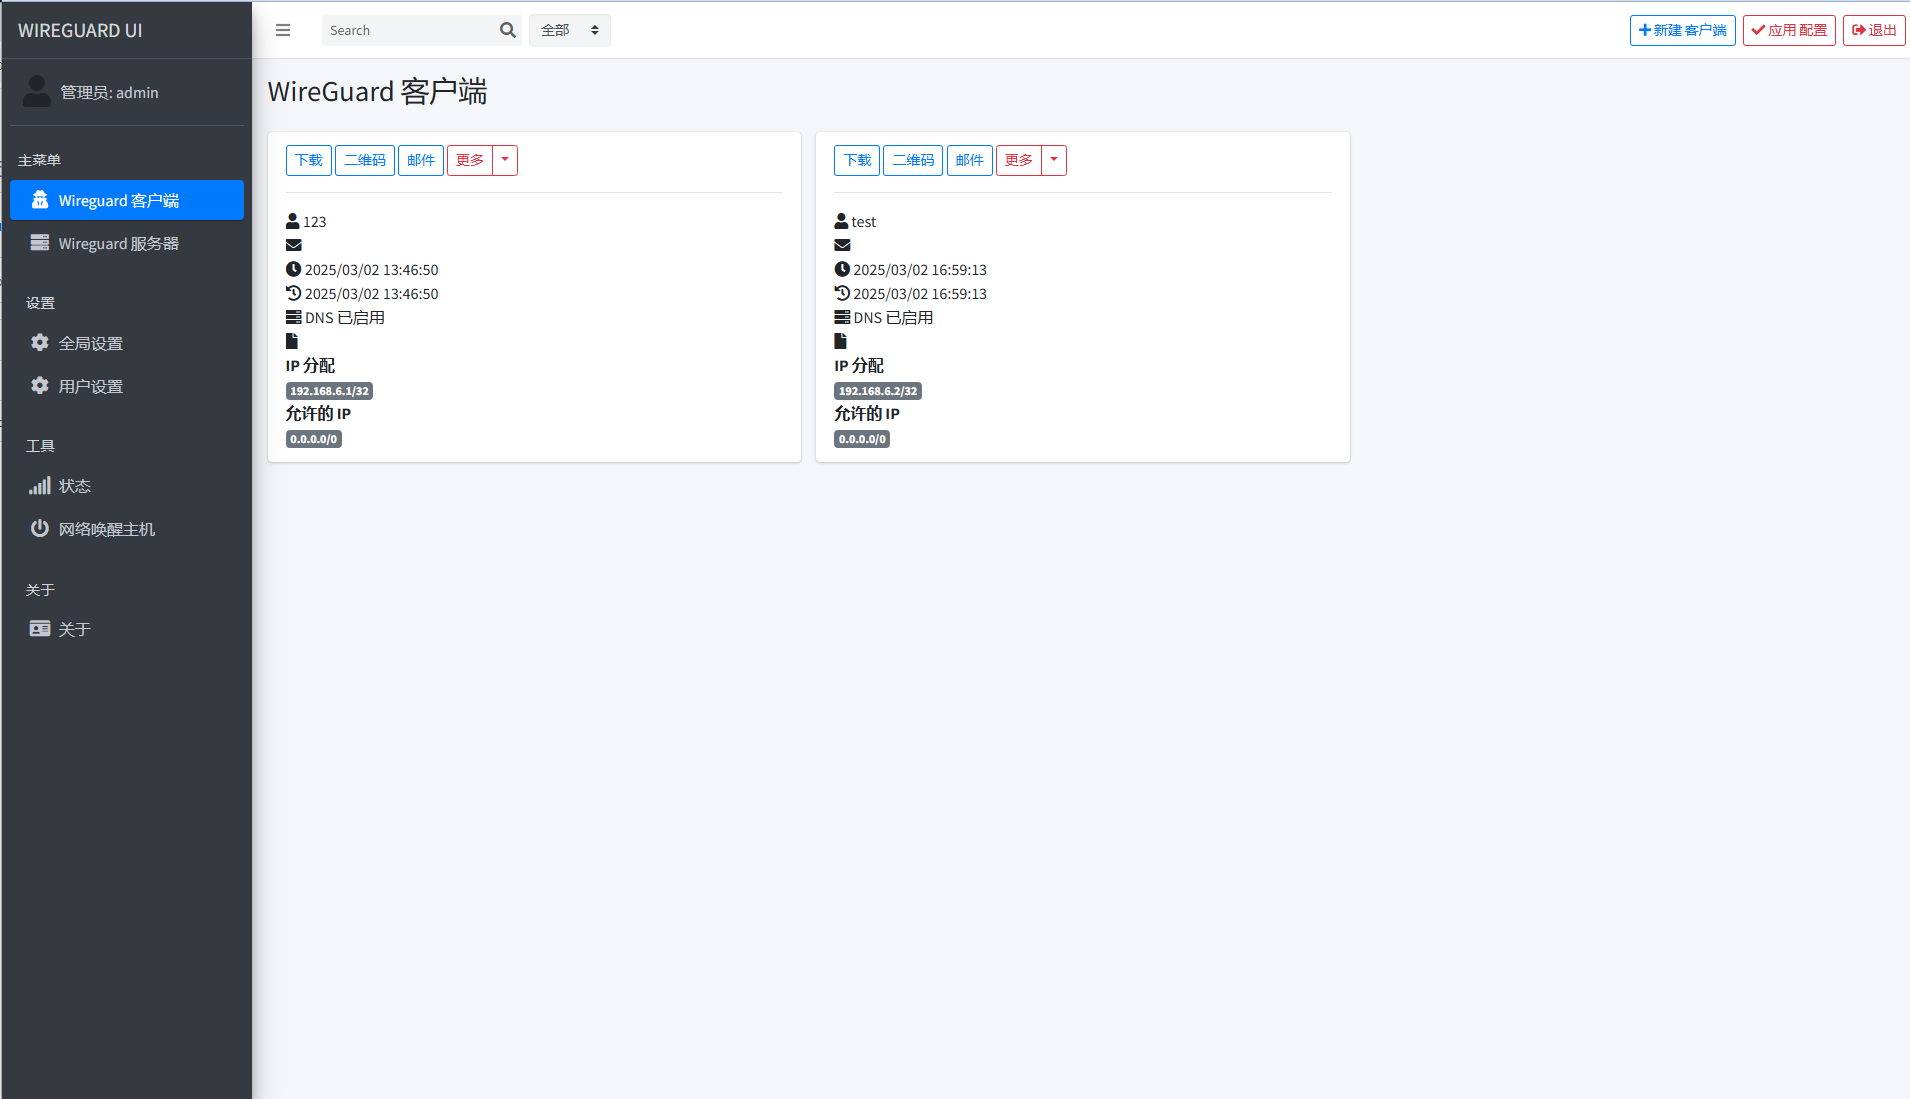Click the clock icon in 123 card
1910x1099 pixels.
click(293, 269)
